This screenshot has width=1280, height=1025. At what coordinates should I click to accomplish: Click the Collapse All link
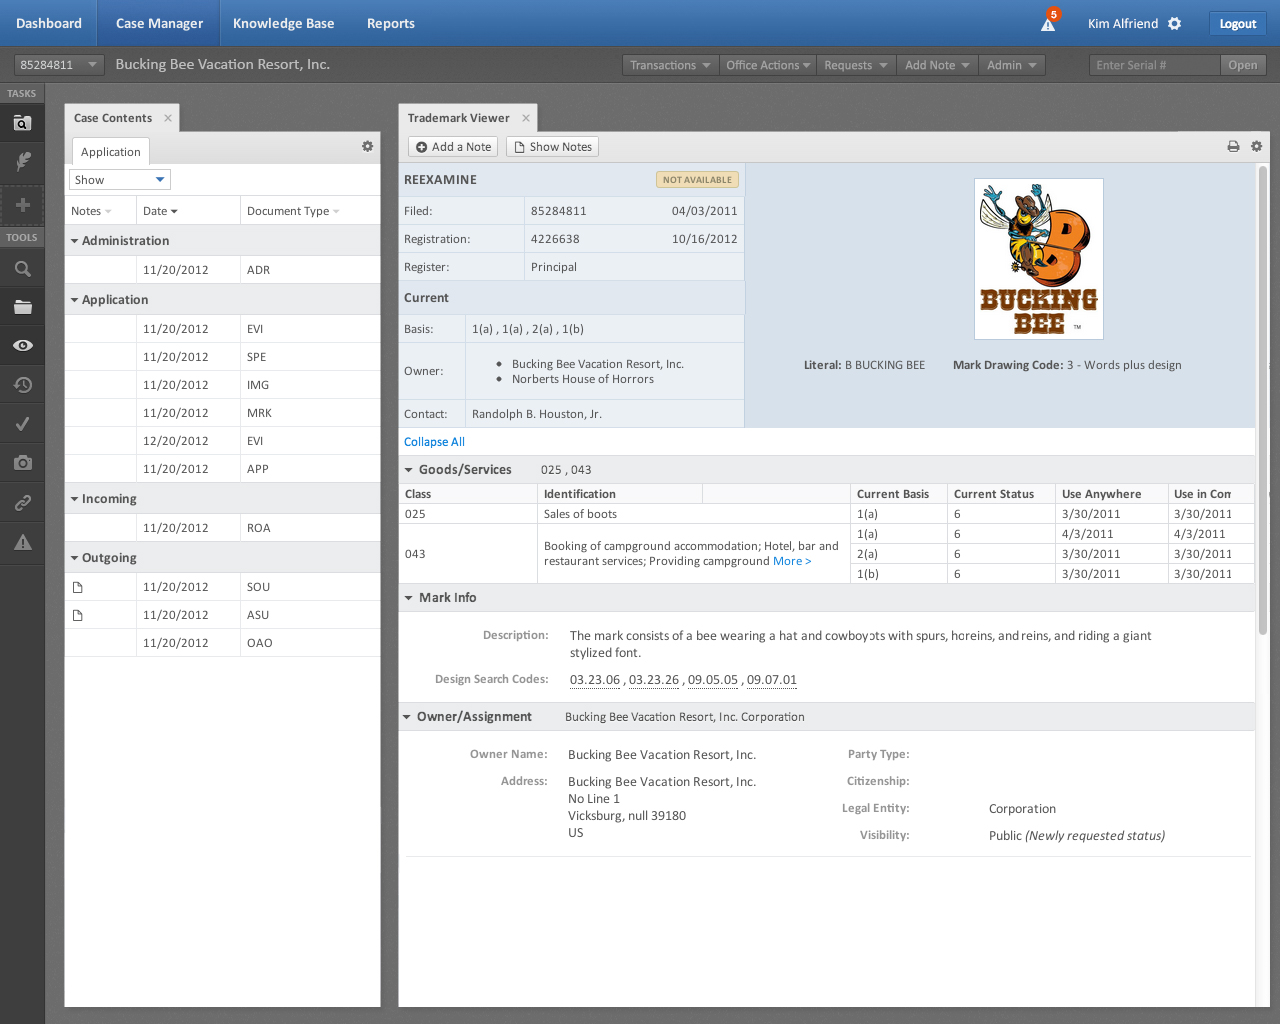pos(434,442)
